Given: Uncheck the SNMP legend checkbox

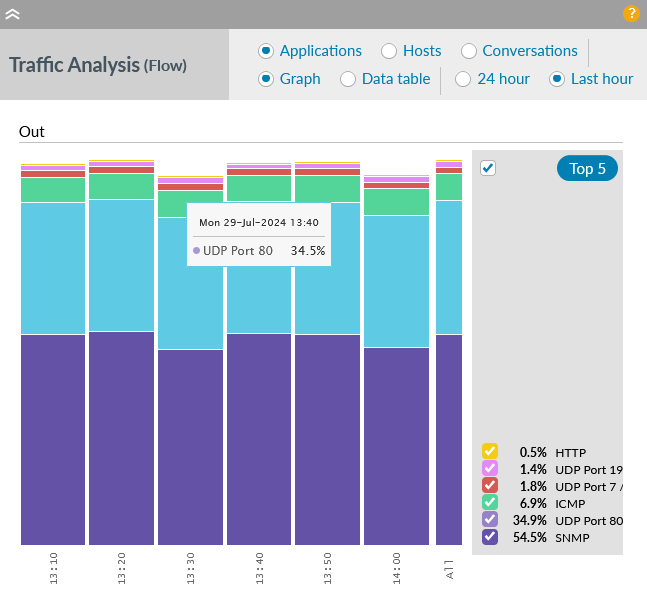Looking at the screenshot, I should [x=490, y=537].
